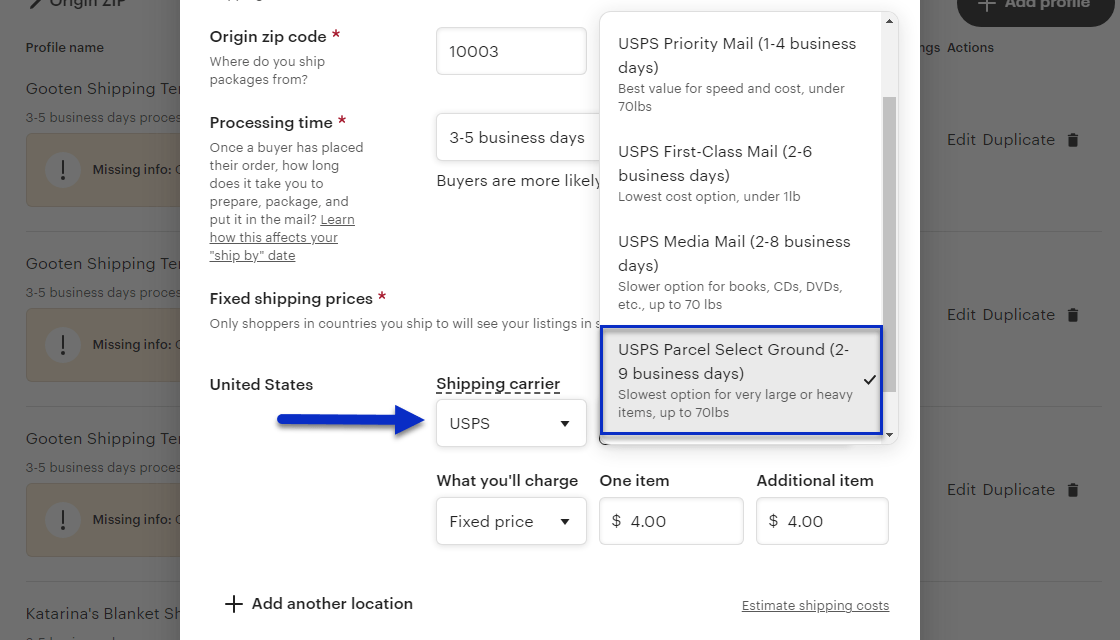Viewport: 1120px width, 640px height.
Task: Click the plus icon beside Add another location
Action: click(234, 603)
